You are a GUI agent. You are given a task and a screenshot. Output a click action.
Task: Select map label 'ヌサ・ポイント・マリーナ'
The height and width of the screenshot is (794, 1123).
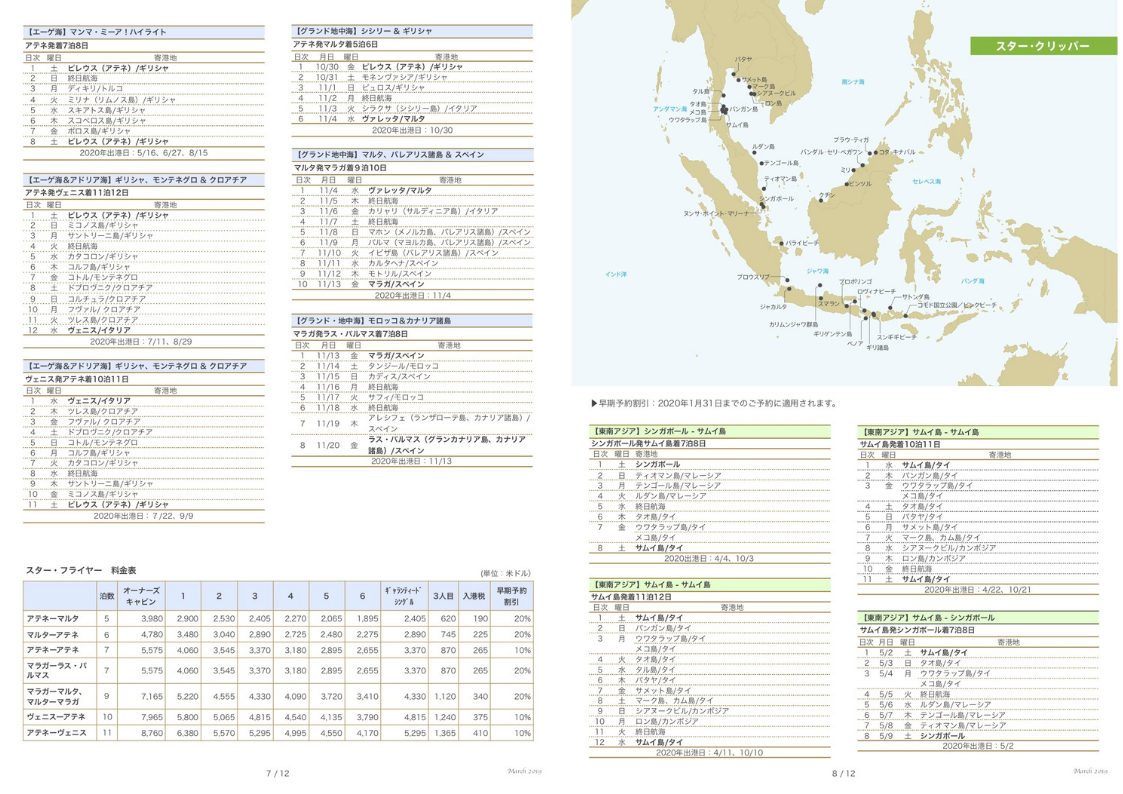click(716, 213)
